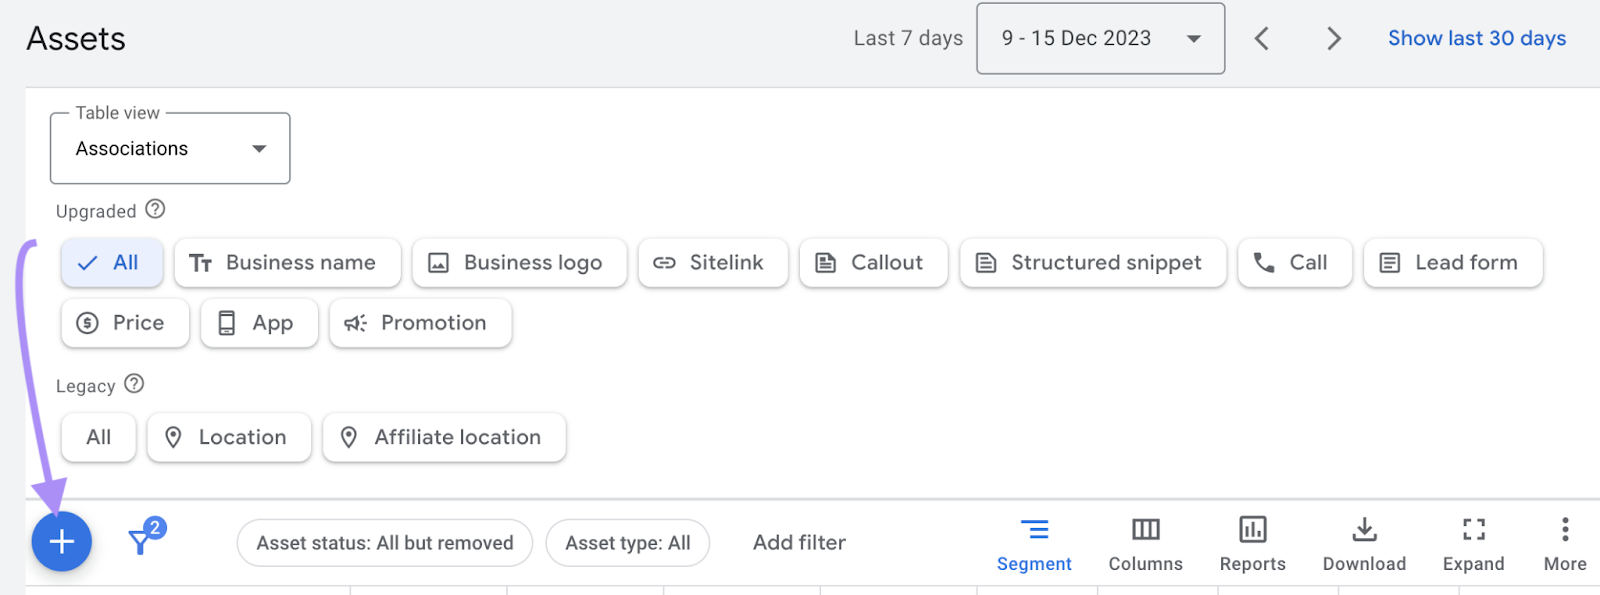Click Add filter to create new filter
The height and width of the screenshot is (595, 1600).
point(798,541)
